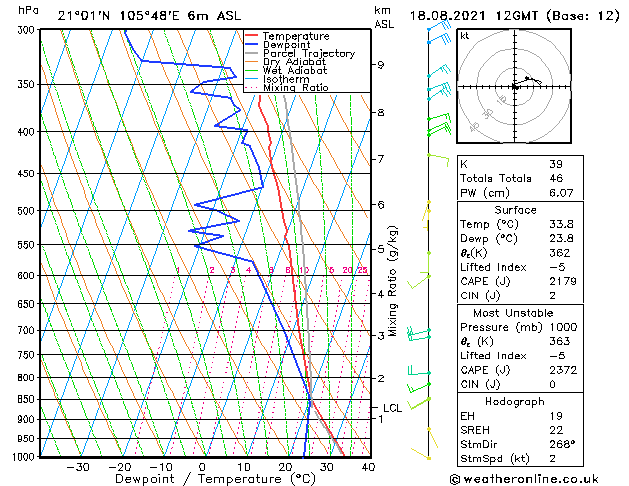
Task: Click the 850 hPa pressure label
Action: tap(28, 399)
